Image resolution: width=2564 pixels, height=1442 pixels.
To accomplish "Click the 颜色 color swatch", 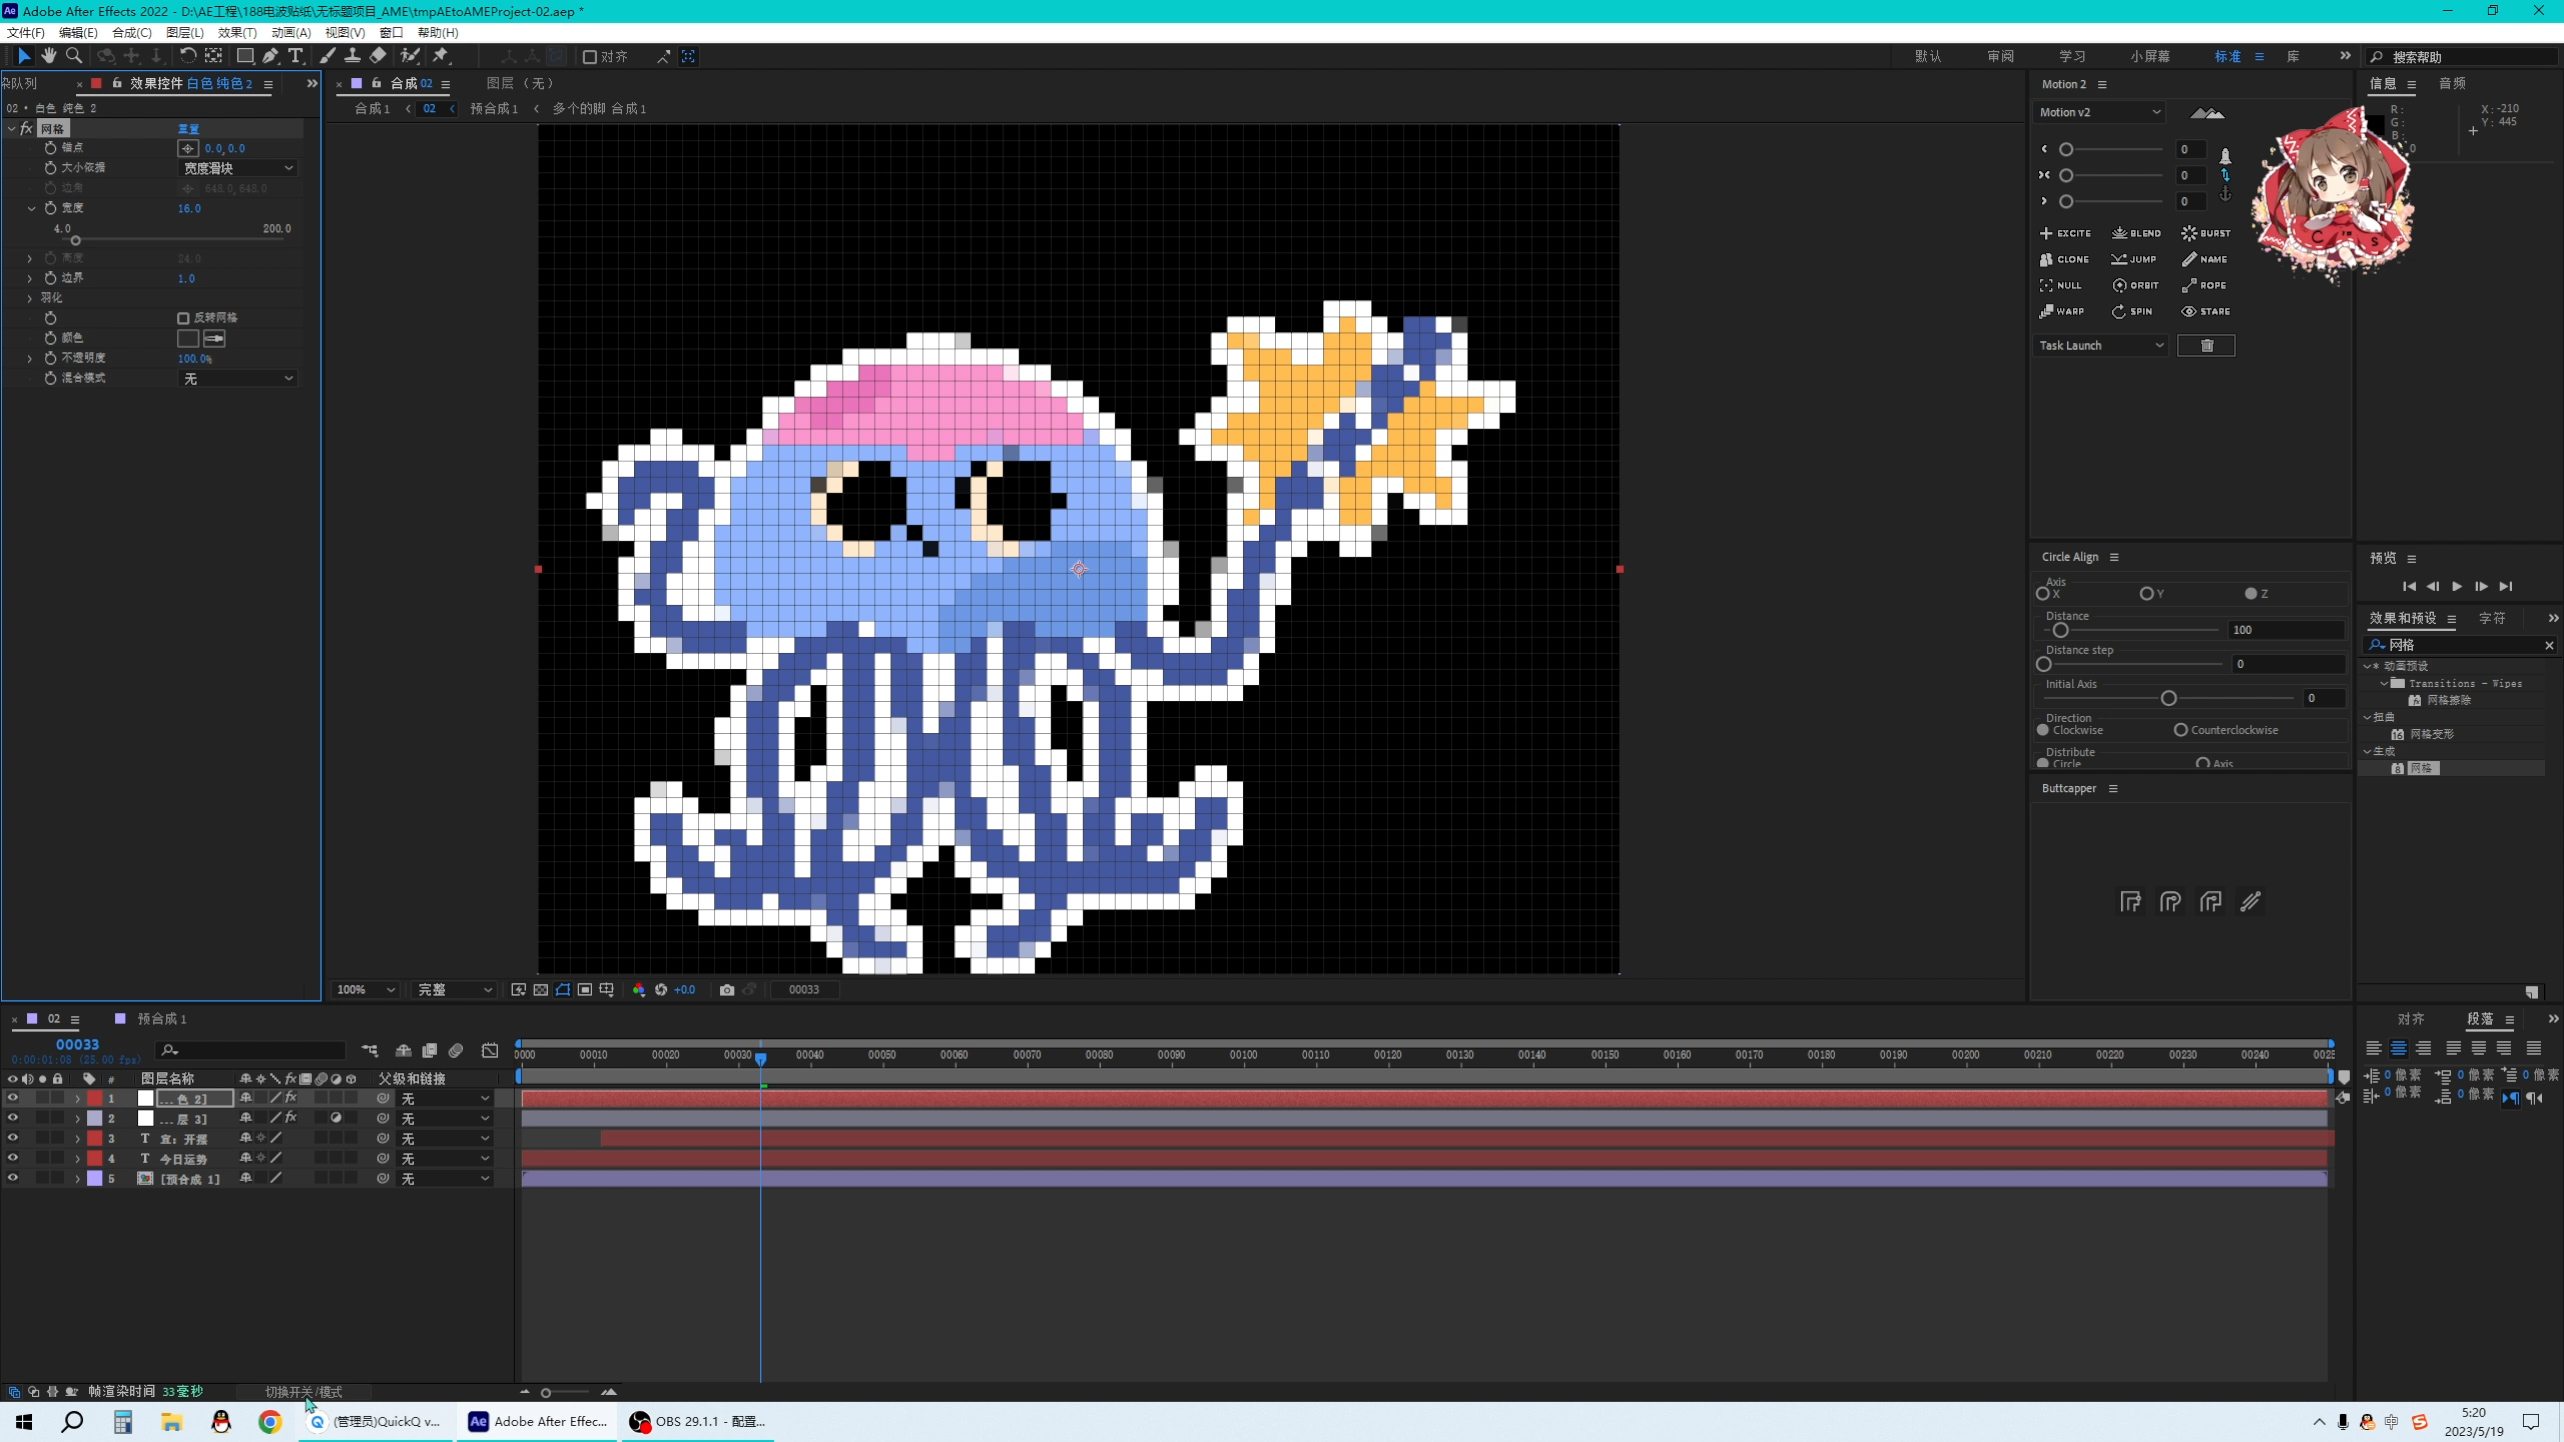I will (x=188, y=338).
